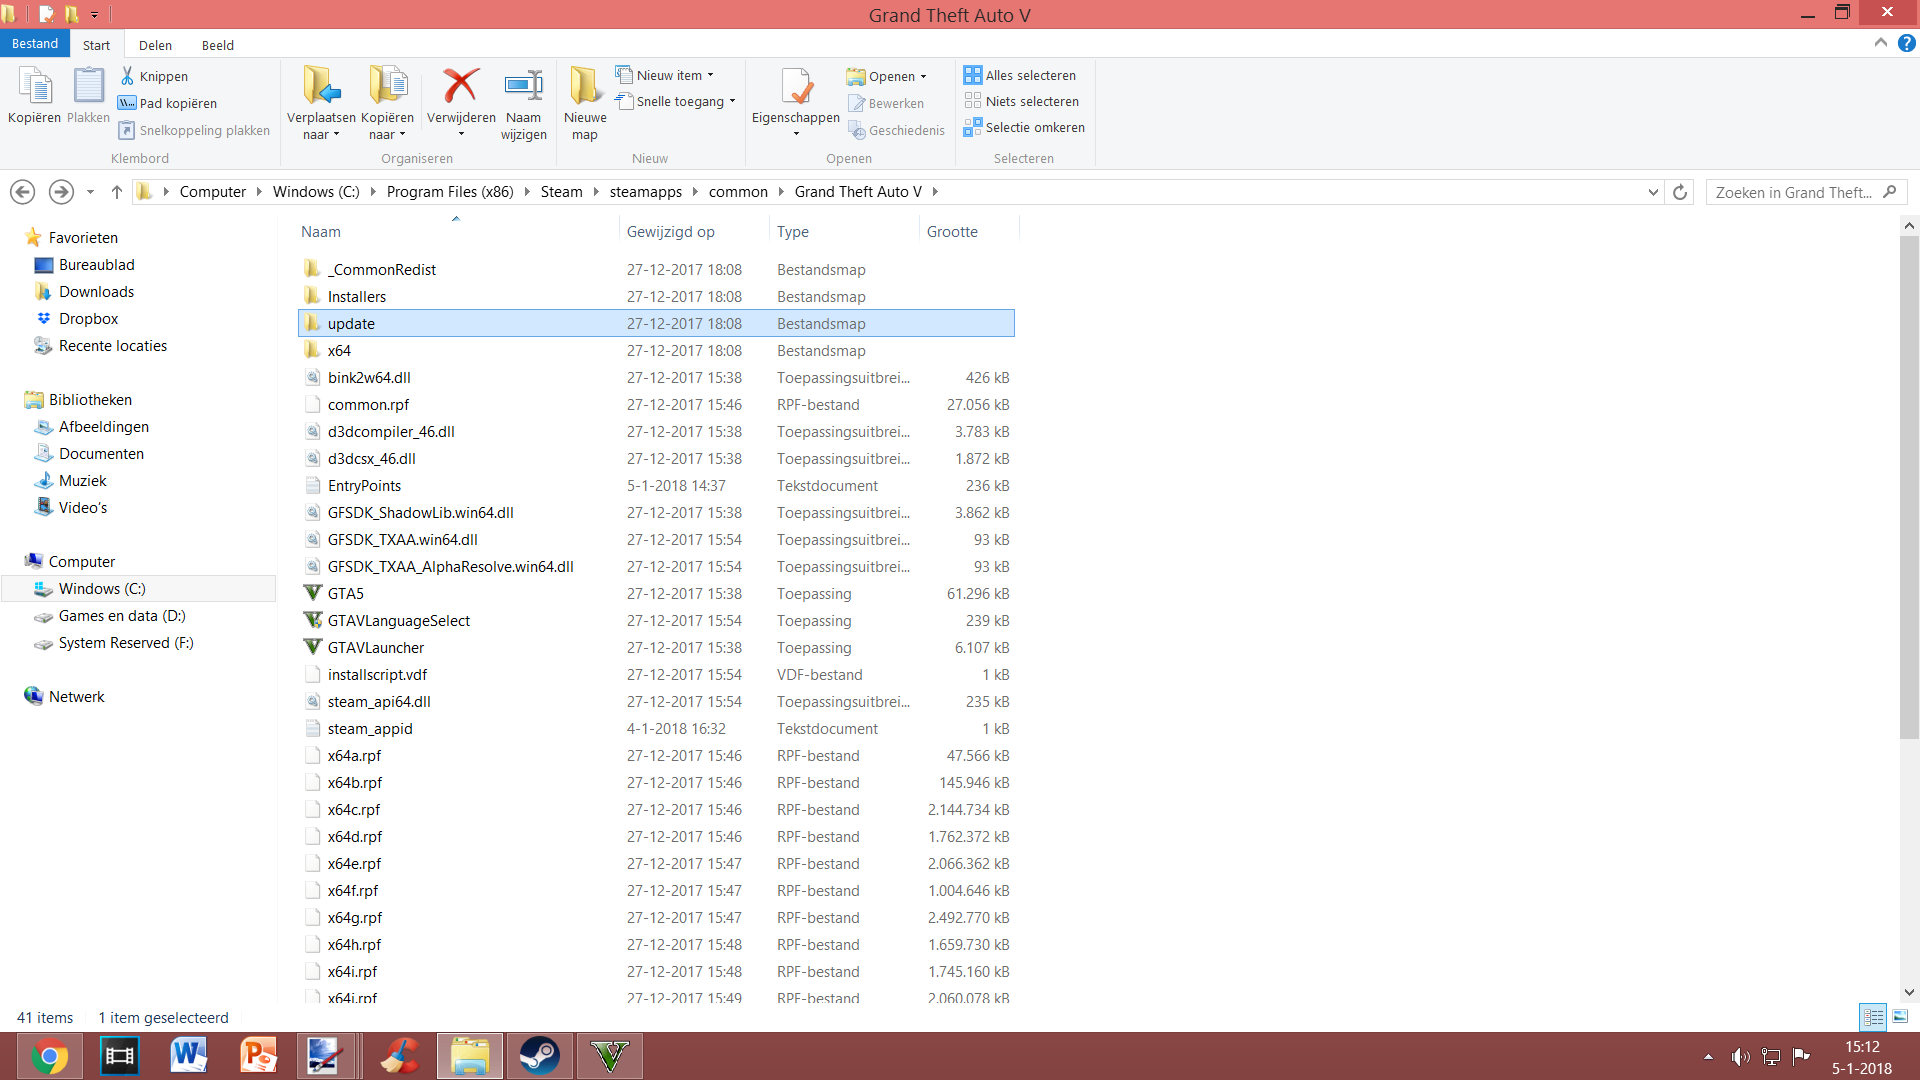Select the Installers folder
1920x1080 pixels.
point(656,297)
